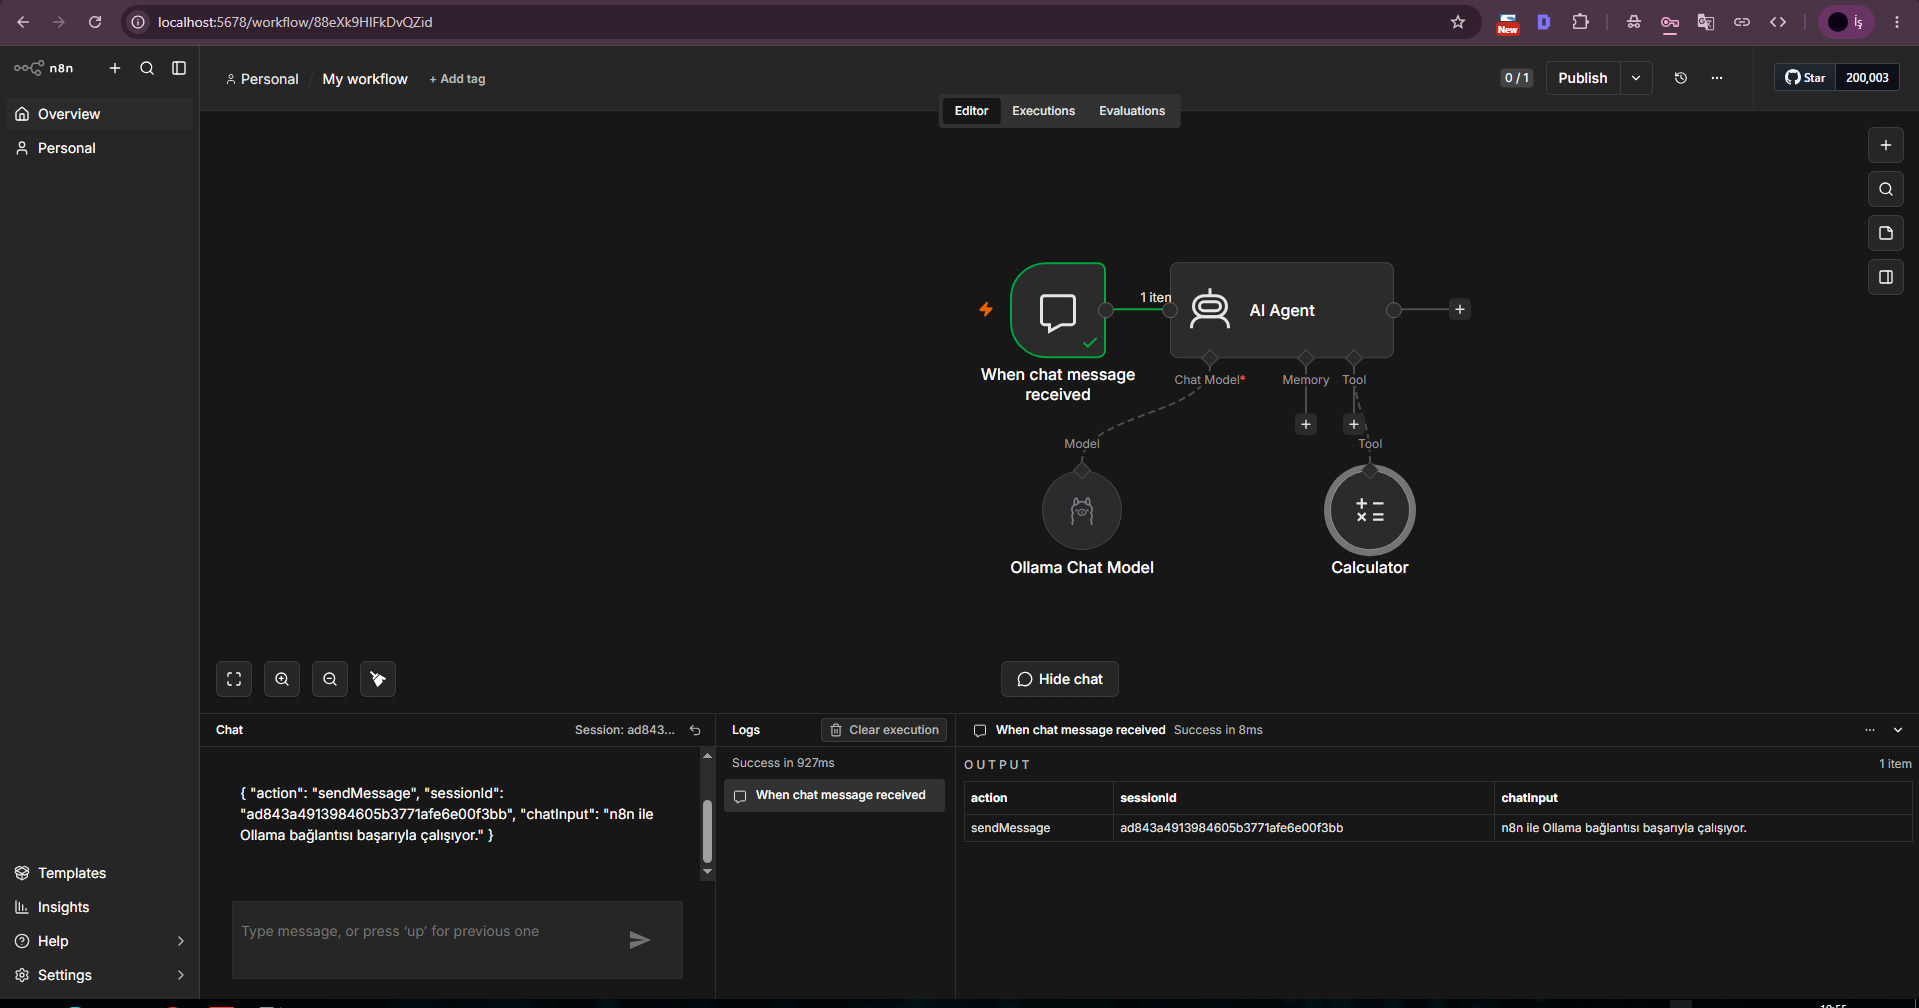Click the chatInput value cell
This screenshot has height=1008, width=1919.
tap(1703, 828)
